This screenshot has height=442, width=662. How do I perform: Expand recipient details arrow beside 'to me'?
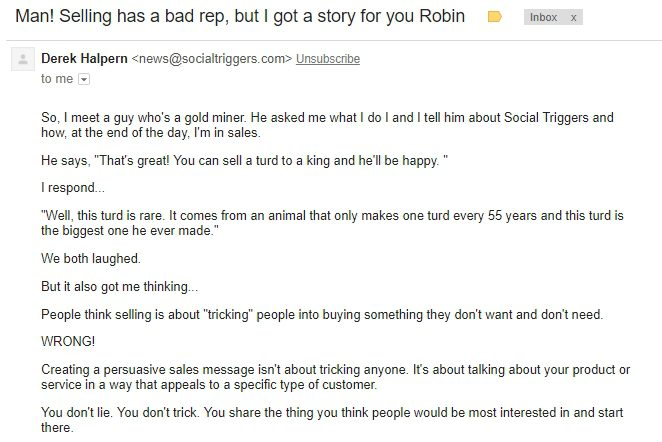pos(84,79)
